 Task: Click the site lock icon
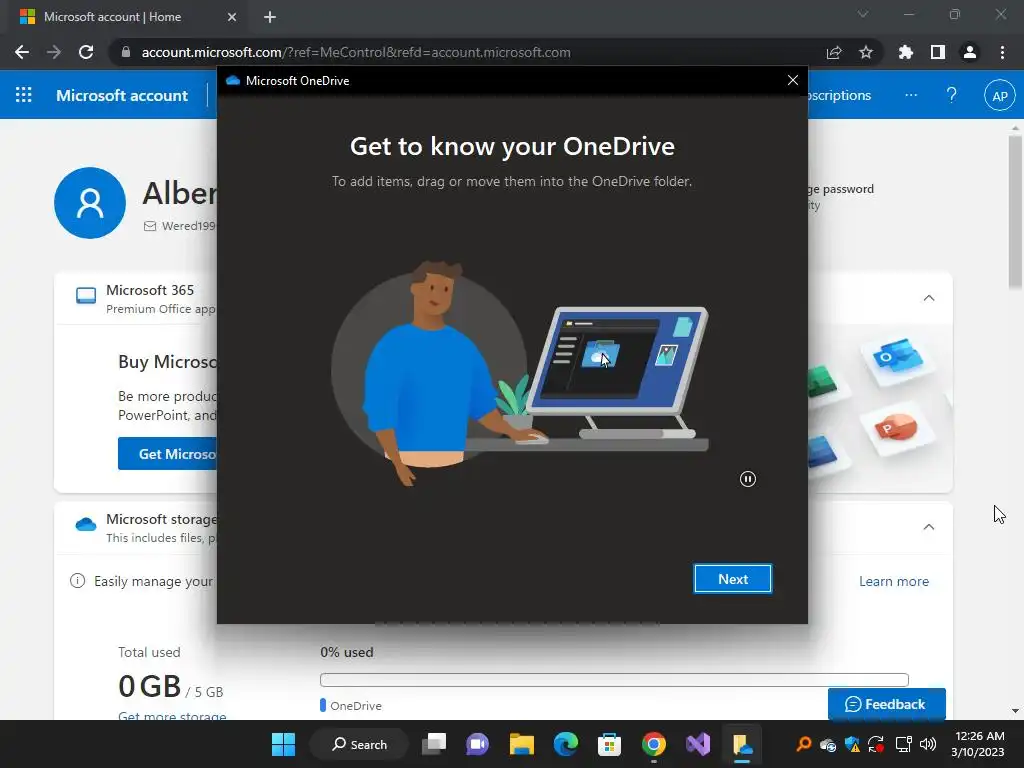[x=126, y=52]
